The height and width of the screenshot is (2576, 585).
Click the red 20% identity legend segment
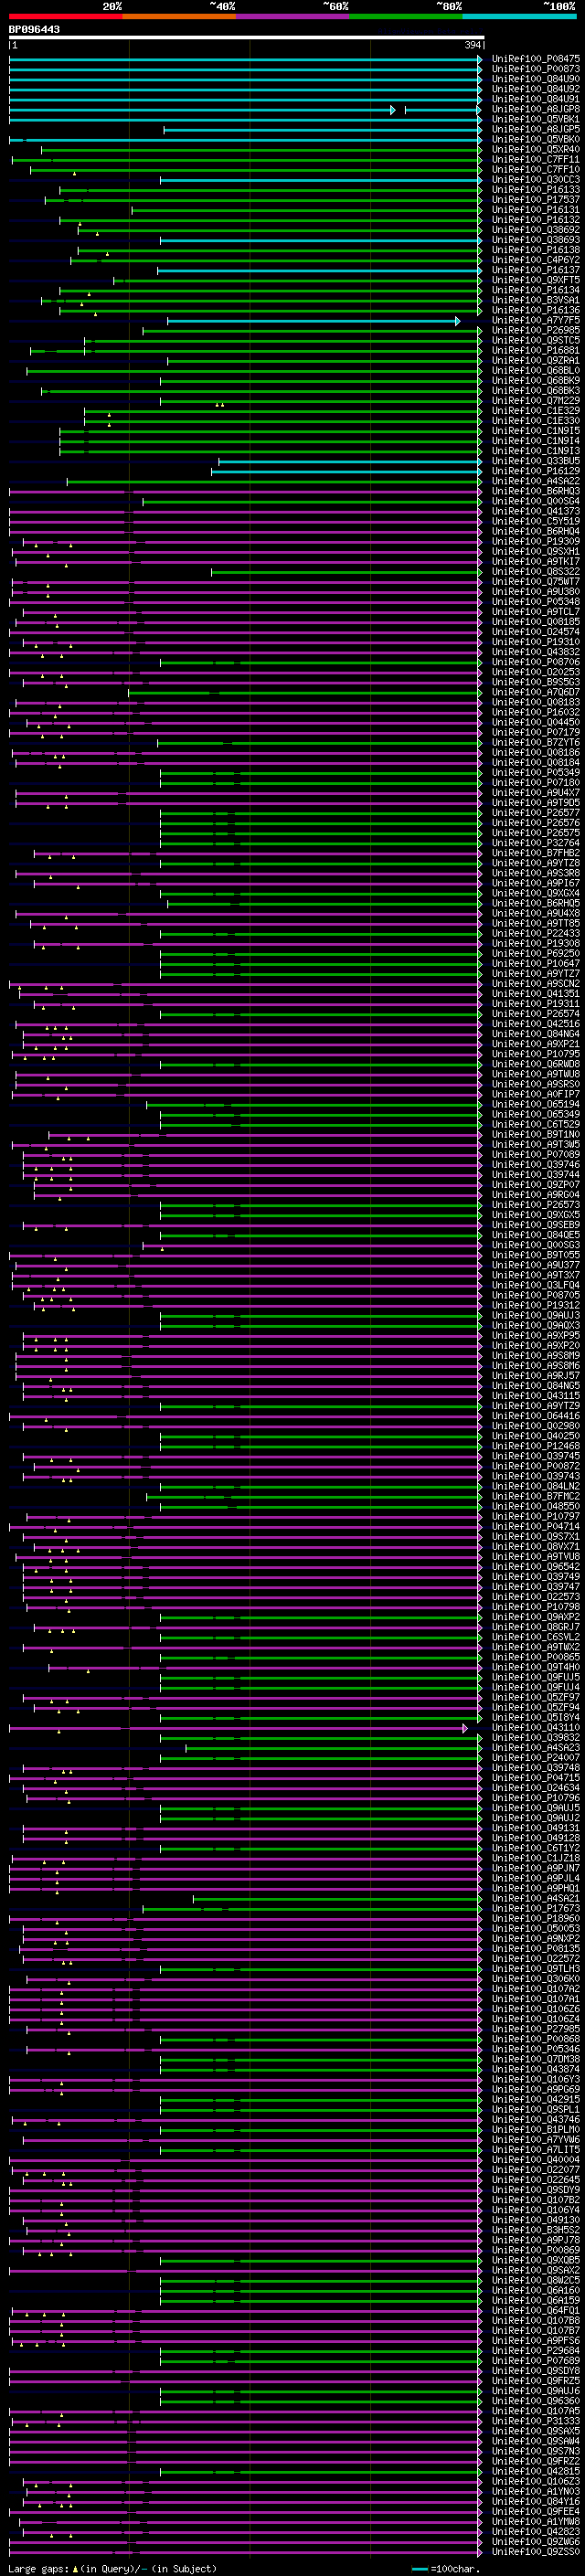(66, 16)
